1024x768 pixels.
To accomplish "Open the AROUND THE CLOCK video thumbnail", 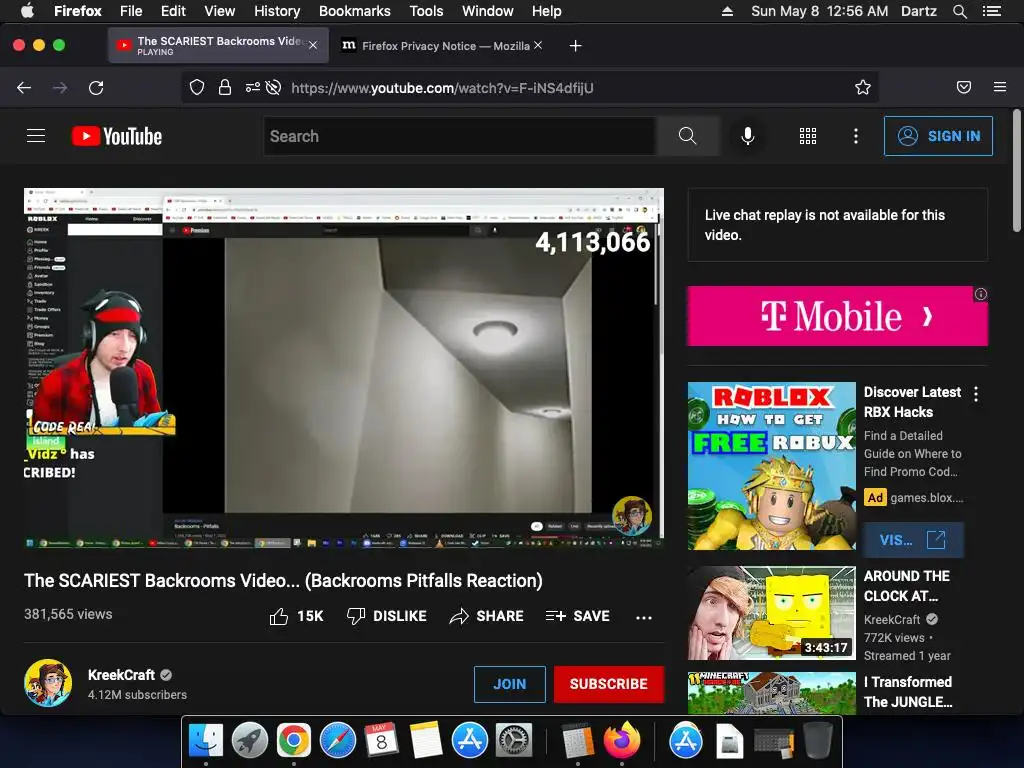I will tap(771, 613).
